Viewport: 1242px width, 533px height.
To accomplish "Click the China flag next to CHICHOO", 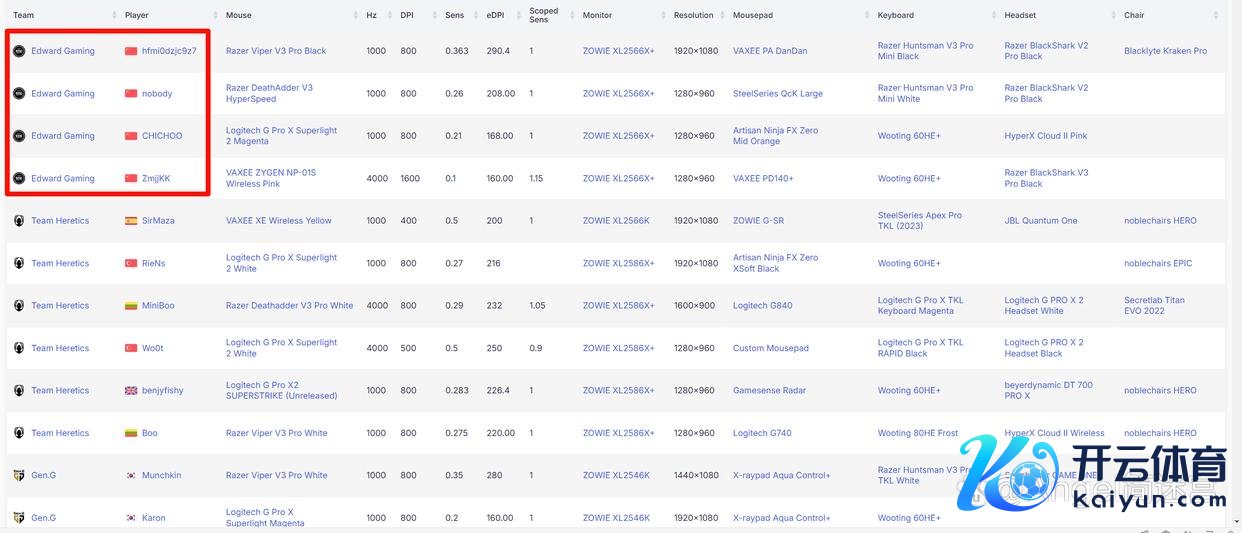I will [x=131, y=136].
